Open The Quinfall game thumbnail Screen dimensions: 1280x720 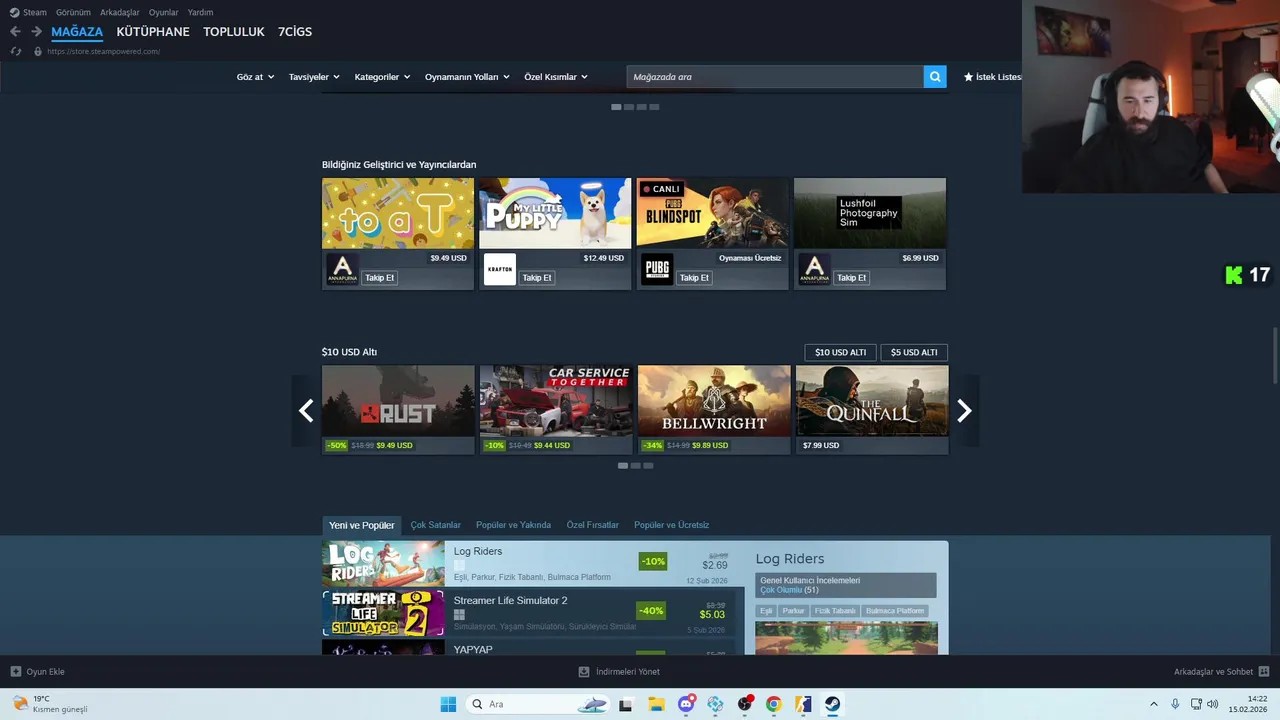coord(872,401)
